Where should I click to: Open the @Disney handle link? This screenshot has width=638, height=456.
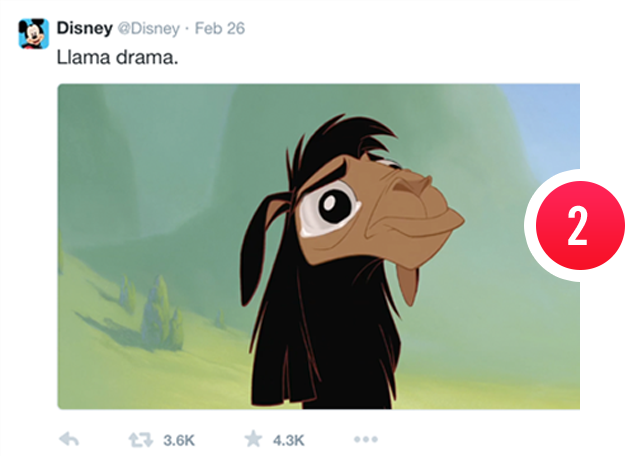point(149,28)
